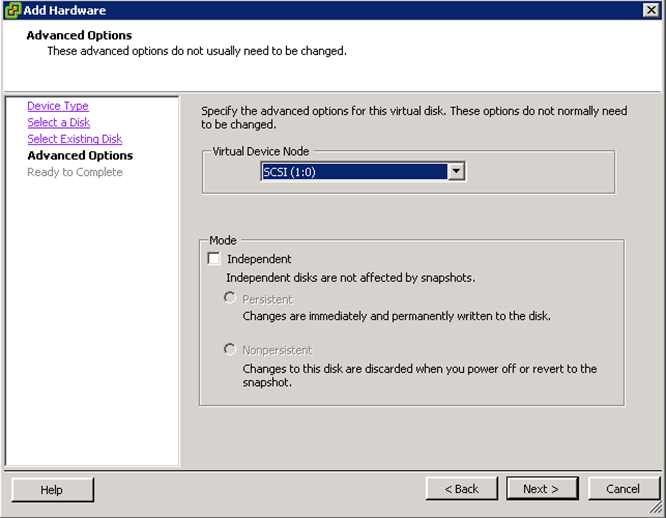The height and width of the screenshot is (518, 666).
Task: Click the Add Hardware title bar text
Action: tap(65, 10)
